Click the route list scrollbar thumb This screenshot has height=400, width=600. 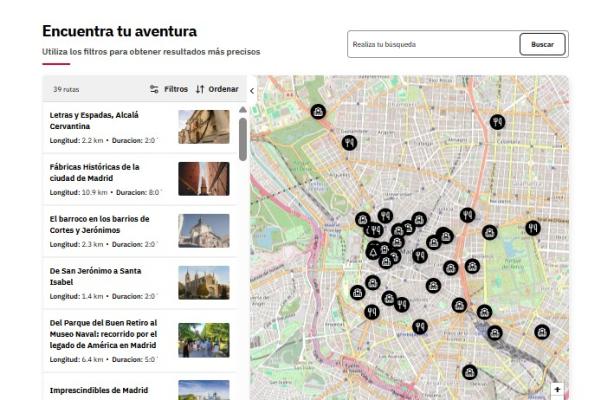243,139
